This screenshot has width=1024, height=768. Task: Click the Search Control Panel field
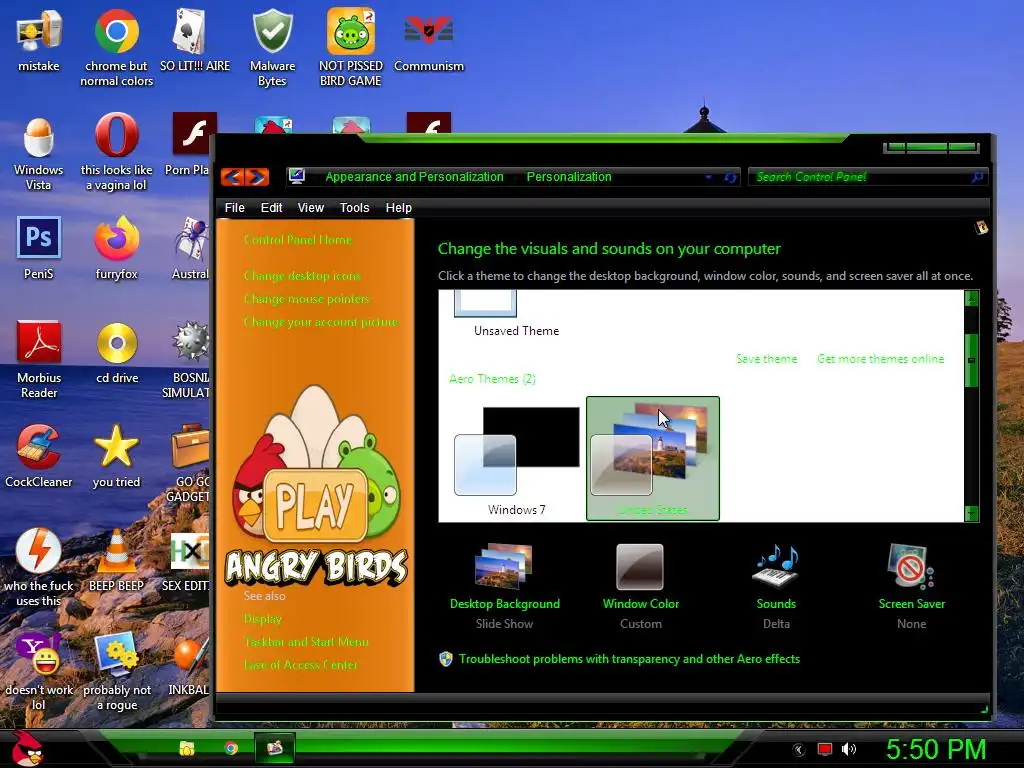tap(867, 176)
